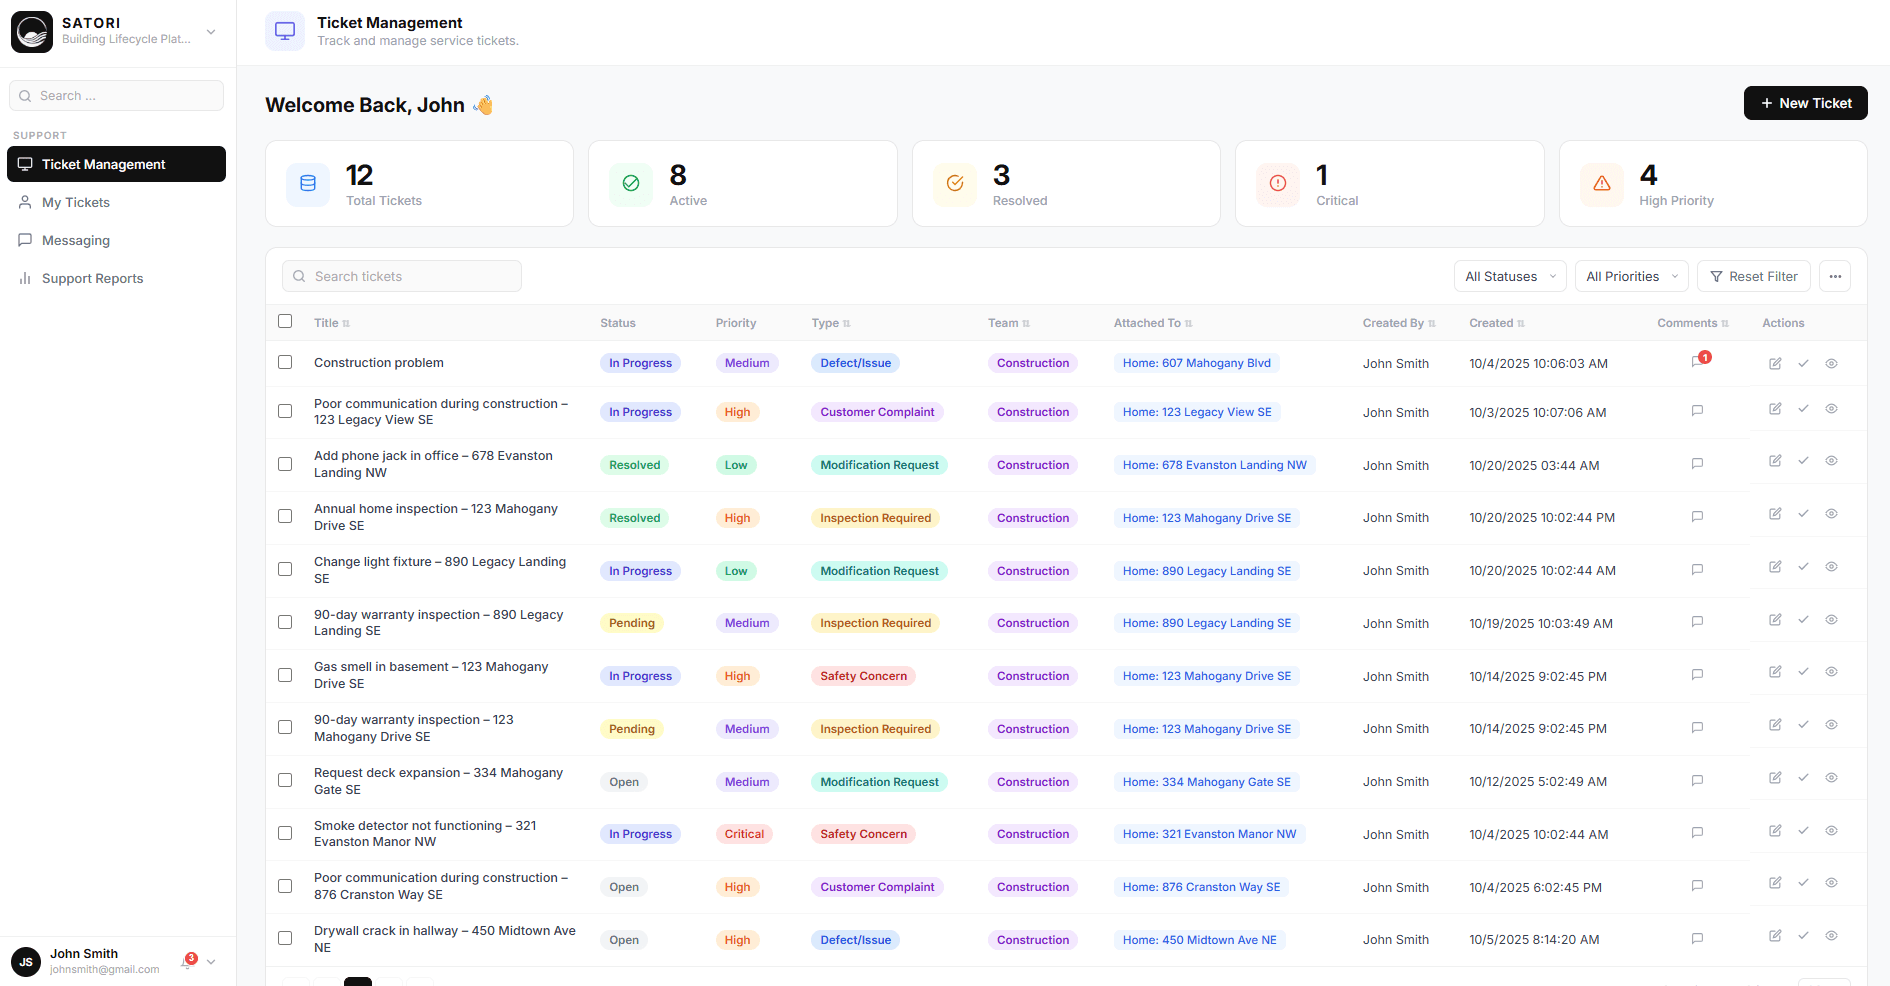This screenshot has width=1890, height=986.
Task: Check the Annual home inspection row checkbox
Action: pos(285,516)
